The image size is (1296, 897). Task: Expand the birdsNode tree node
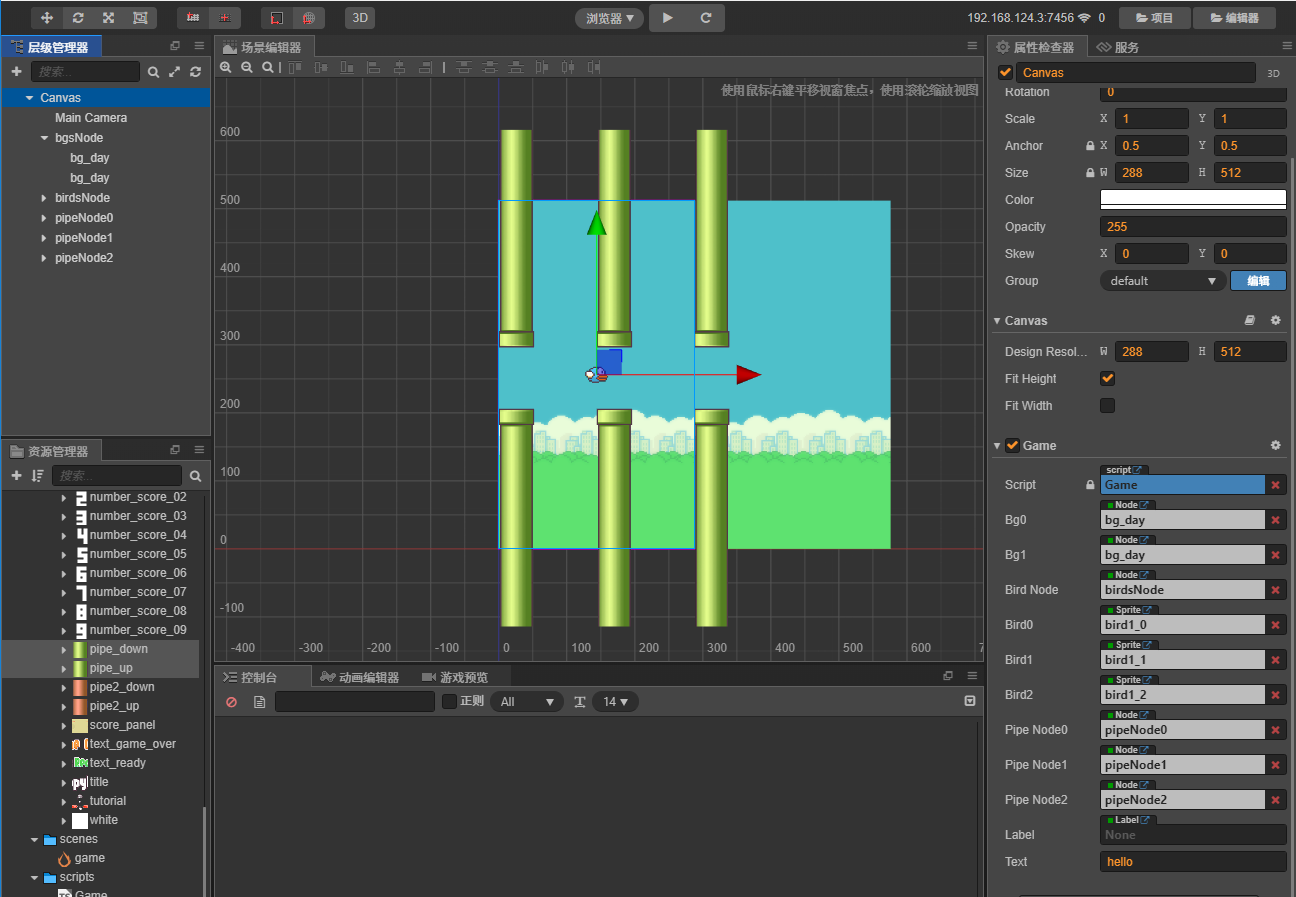(x=44, y=198)
